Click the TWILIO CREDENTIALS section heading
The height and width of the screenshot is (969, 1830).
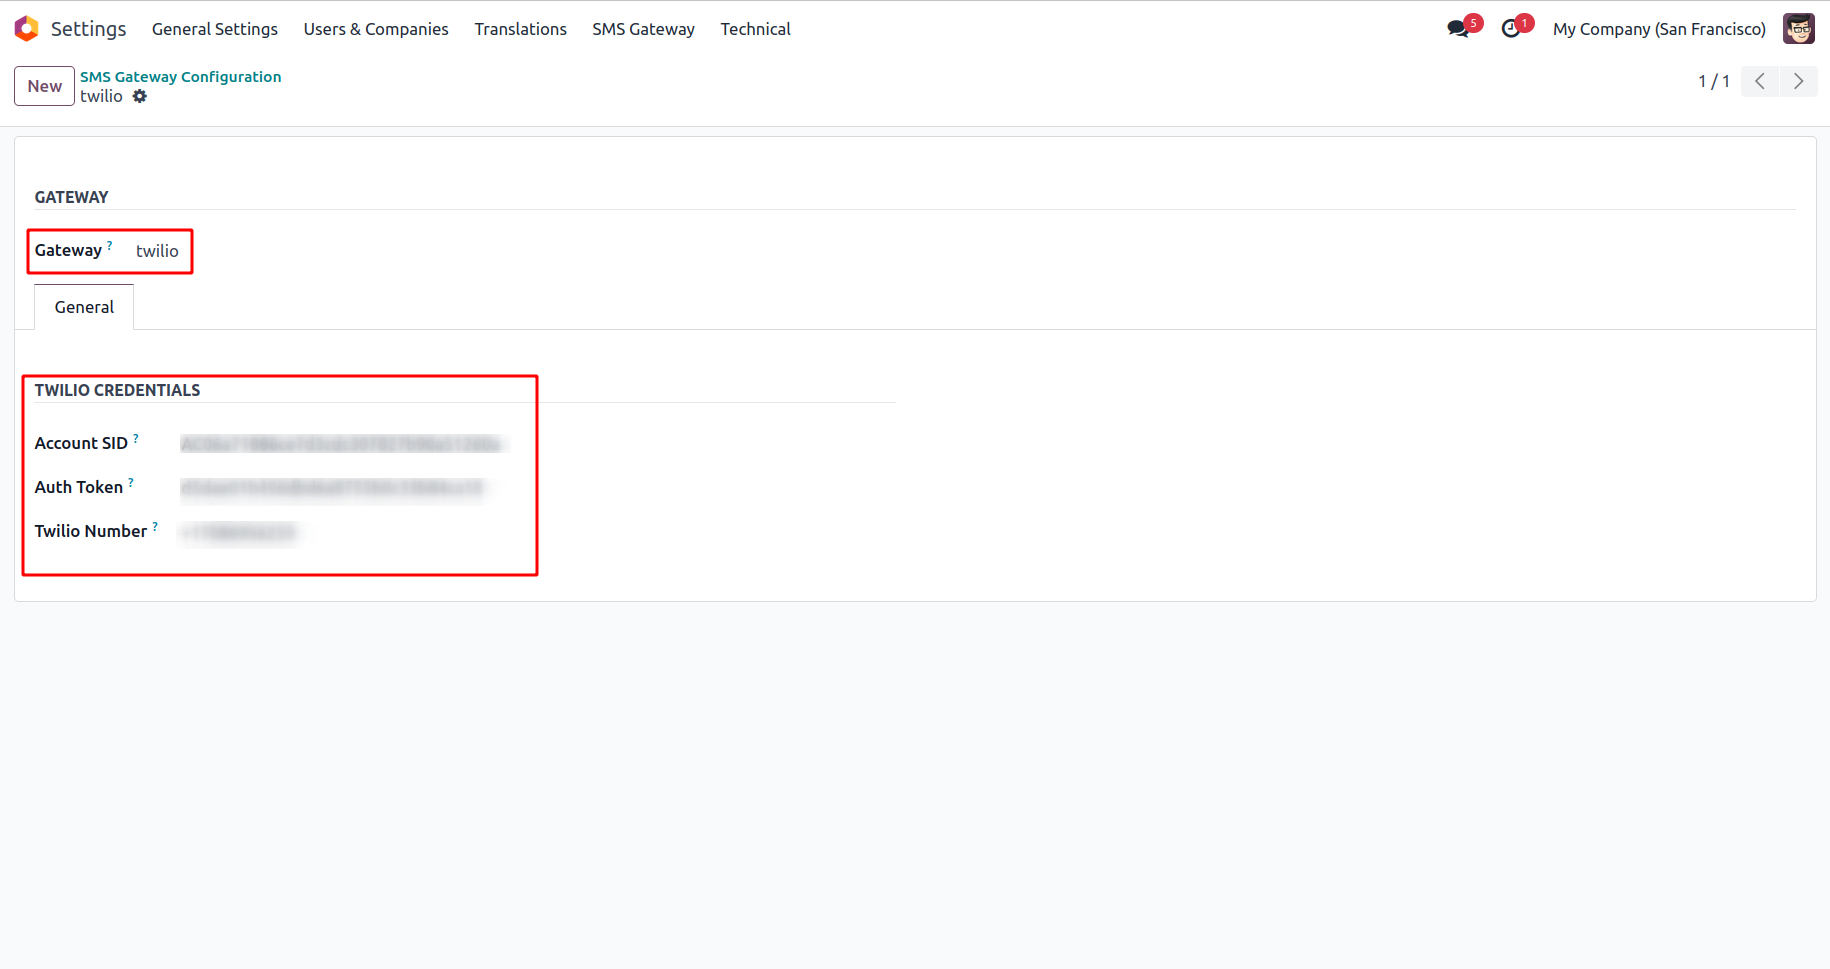pos(118,390)
